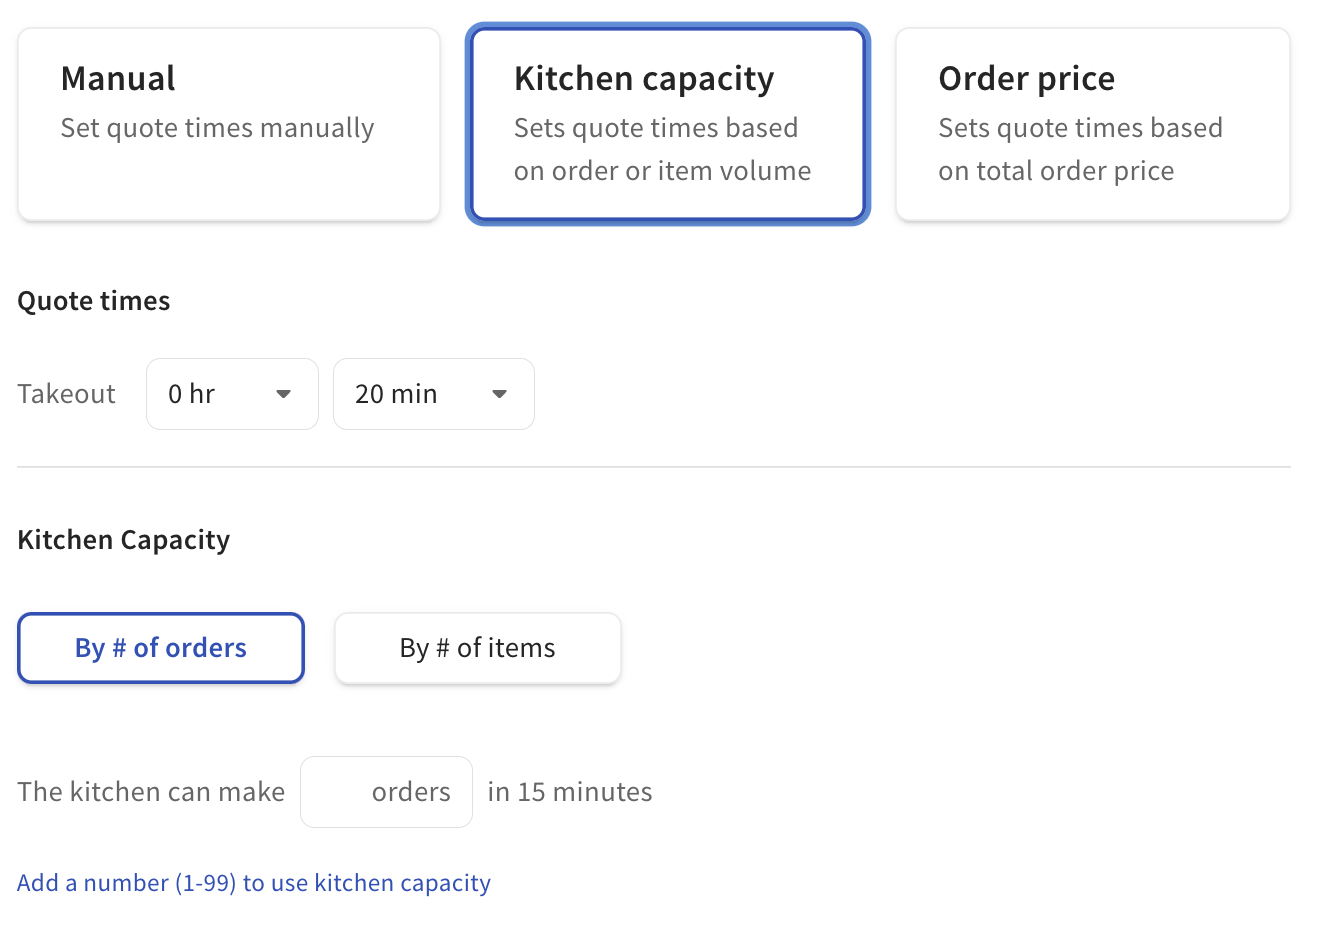Open the link to add a kitchen capacity number
The image size is (1322, 948).
pyautogui.click(x=254, y=883)
